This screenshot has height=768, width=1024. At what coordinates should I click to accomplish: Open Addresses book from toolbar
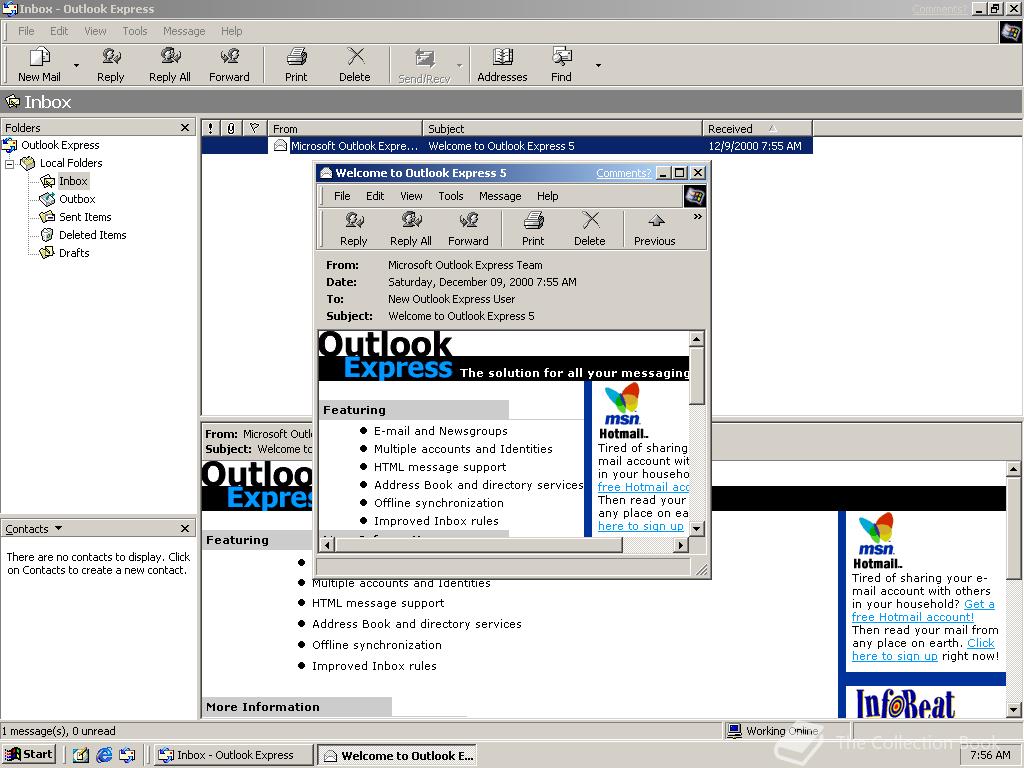pos(502,65)
